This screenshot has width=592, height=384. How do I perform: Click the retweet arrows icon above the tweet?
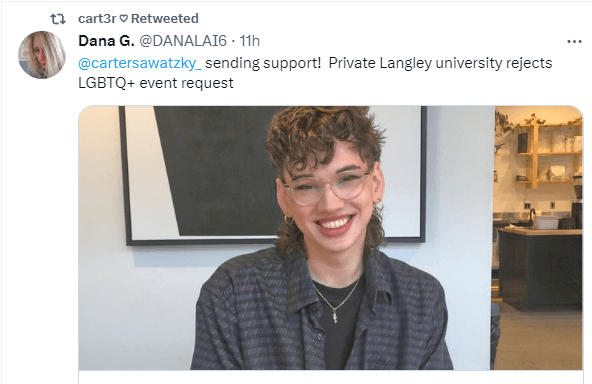58,19
